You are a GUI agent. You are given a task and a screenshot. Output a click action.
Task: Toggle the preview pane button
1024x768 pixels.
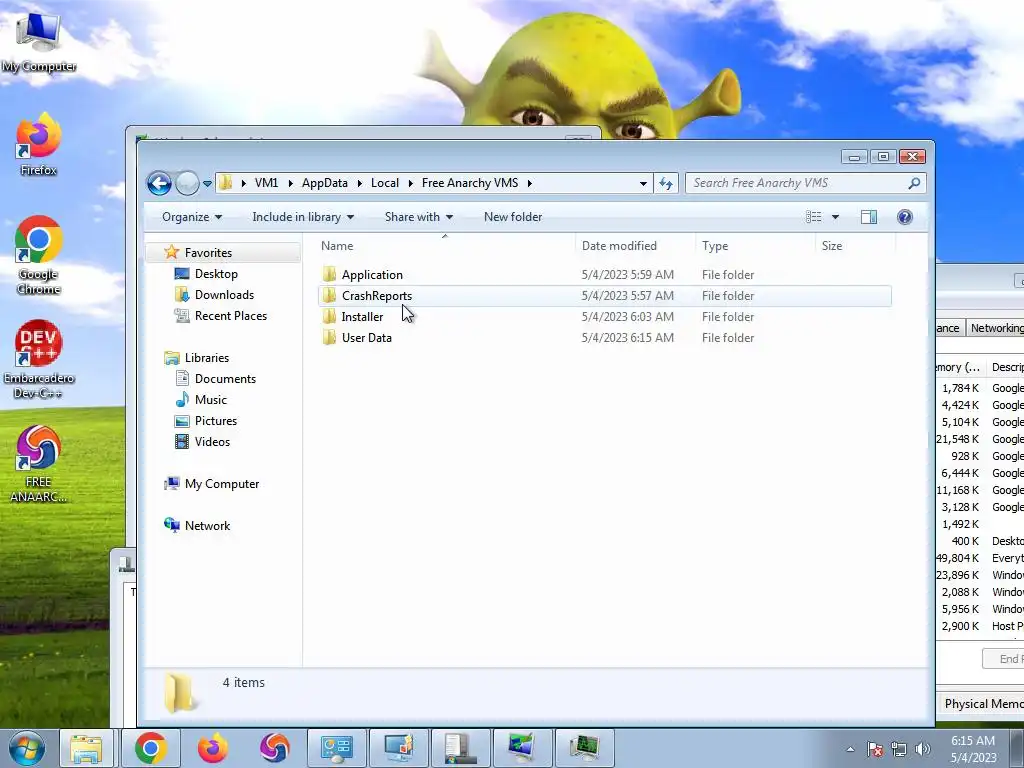[869, 217]
